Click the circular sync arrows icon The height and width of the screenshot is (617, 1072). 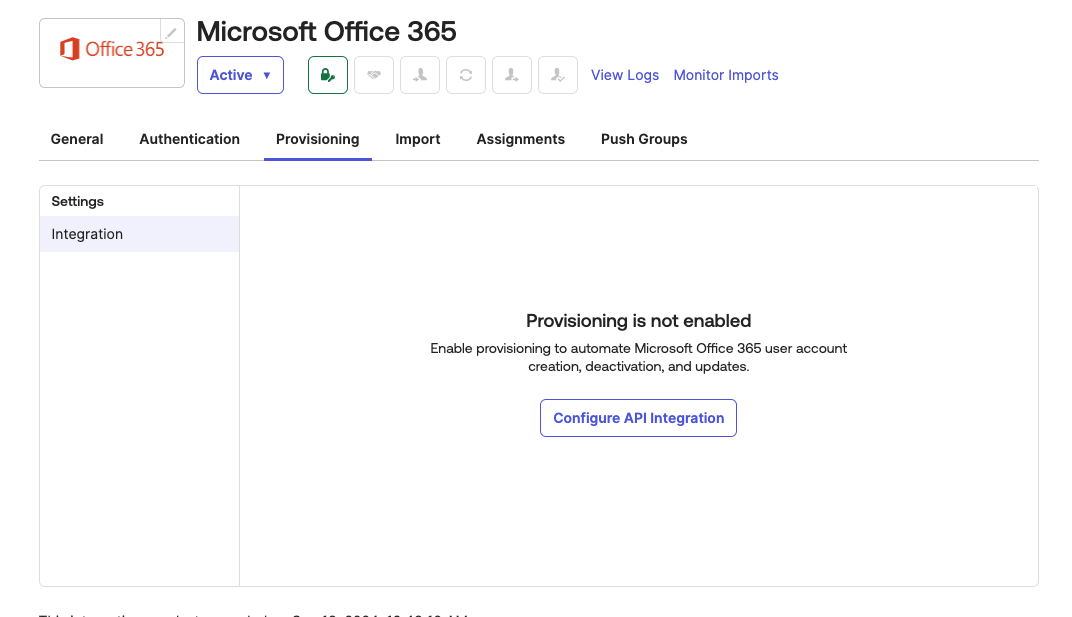[x=466, y=75]
